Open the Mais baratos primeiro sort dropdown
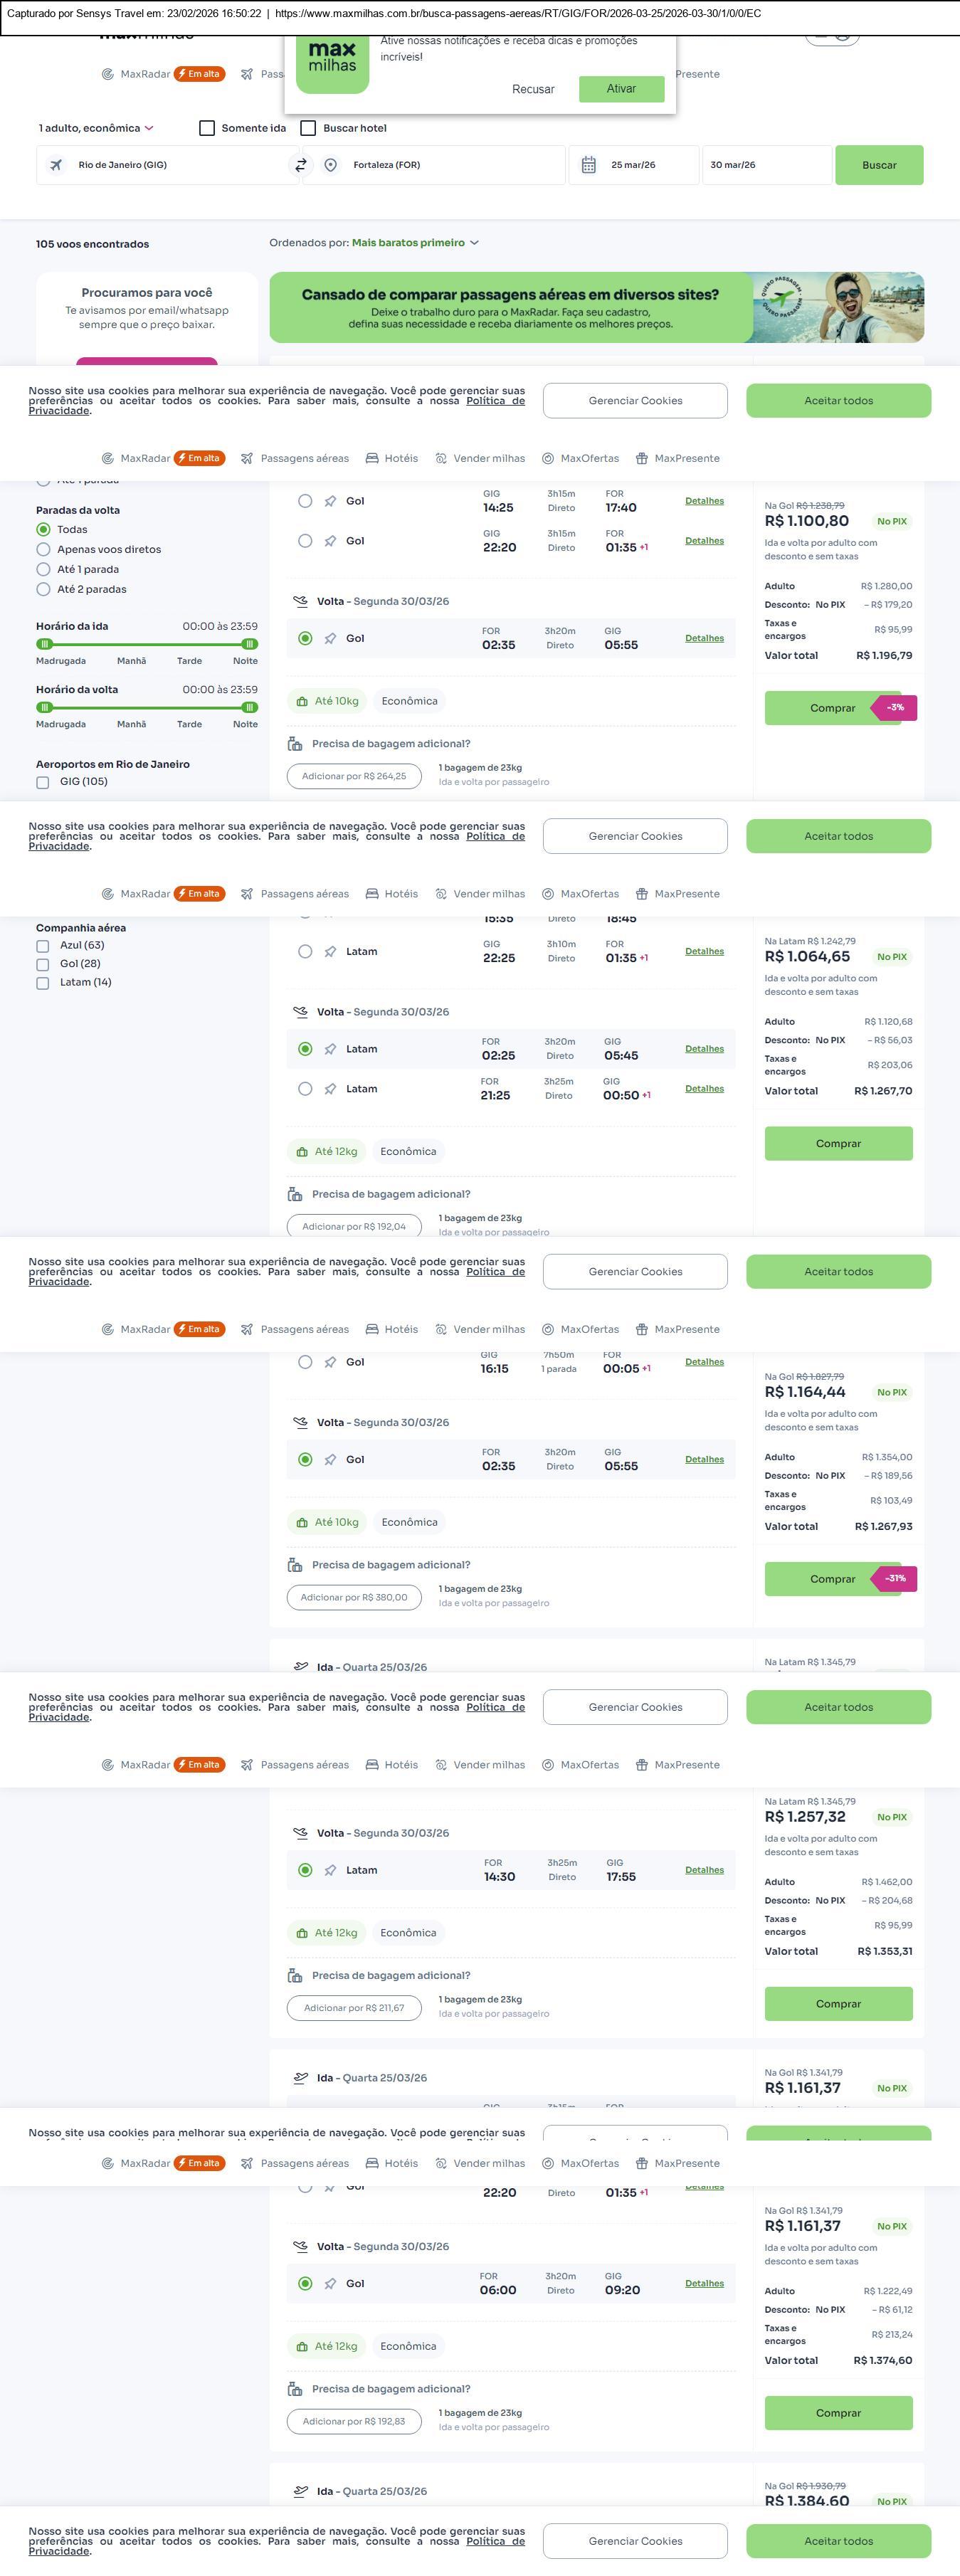 (415, 243)
